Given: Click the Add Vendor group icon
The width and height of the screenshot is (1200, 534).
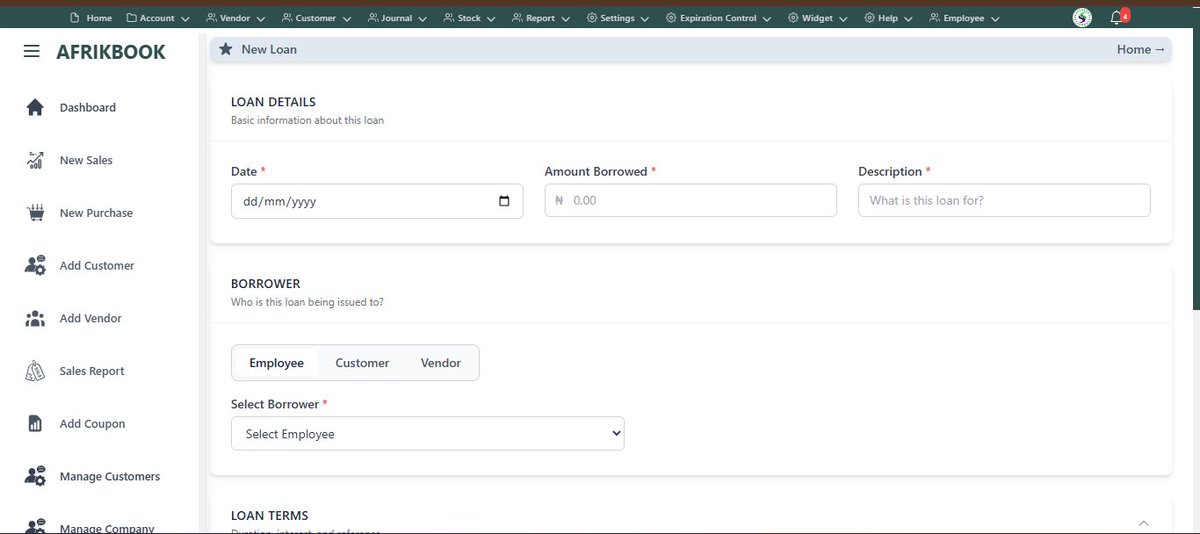Looking at the screenshot, I should 35,318.
